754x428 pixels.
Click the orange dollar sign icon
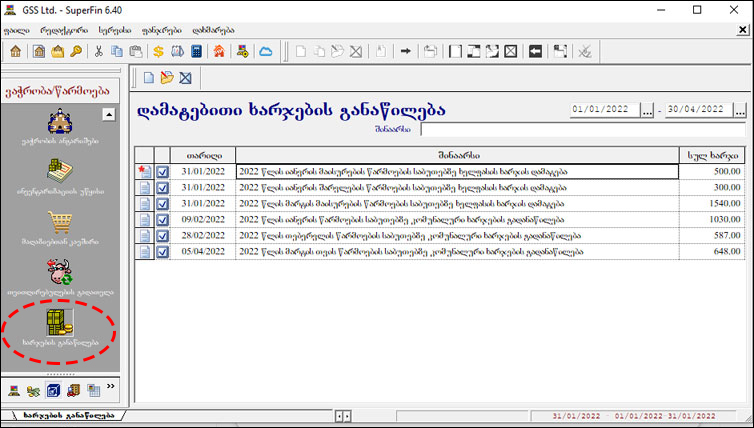[158, 51]
